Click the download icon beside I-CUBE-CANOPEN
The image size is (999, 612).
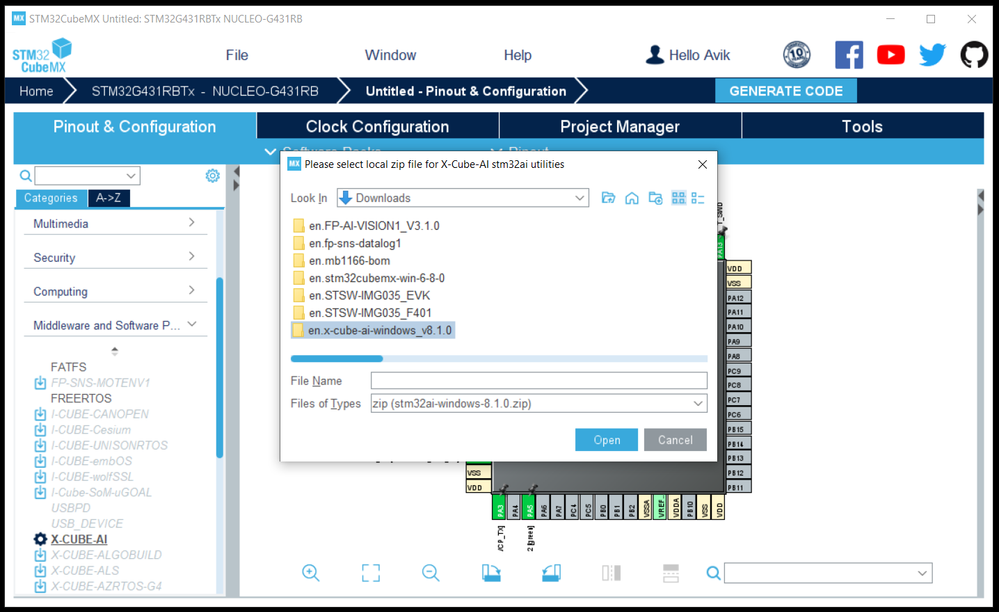click(40, 414)
